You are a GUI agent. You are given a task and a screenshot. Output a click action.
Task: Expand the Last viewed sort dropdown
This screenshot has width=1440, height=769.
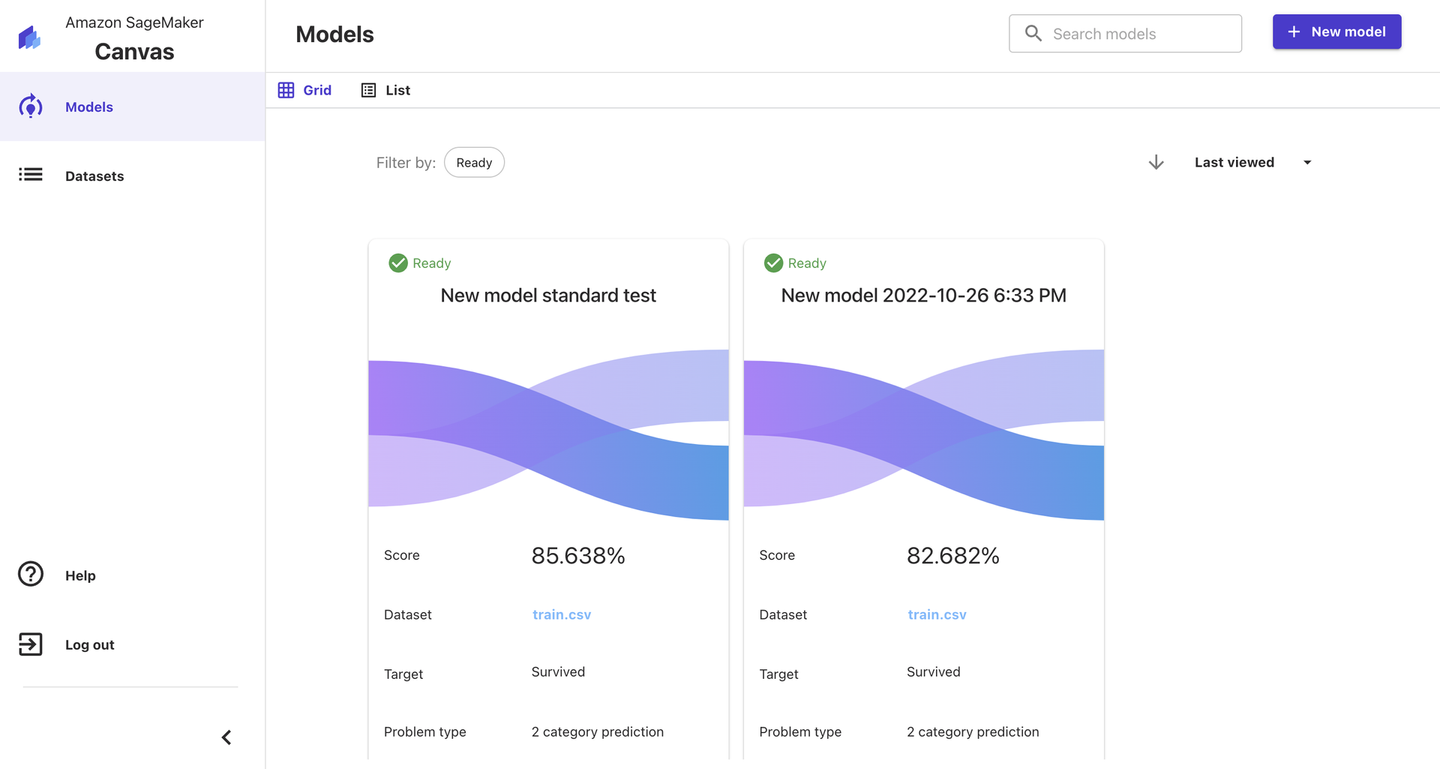[1306, 162]
